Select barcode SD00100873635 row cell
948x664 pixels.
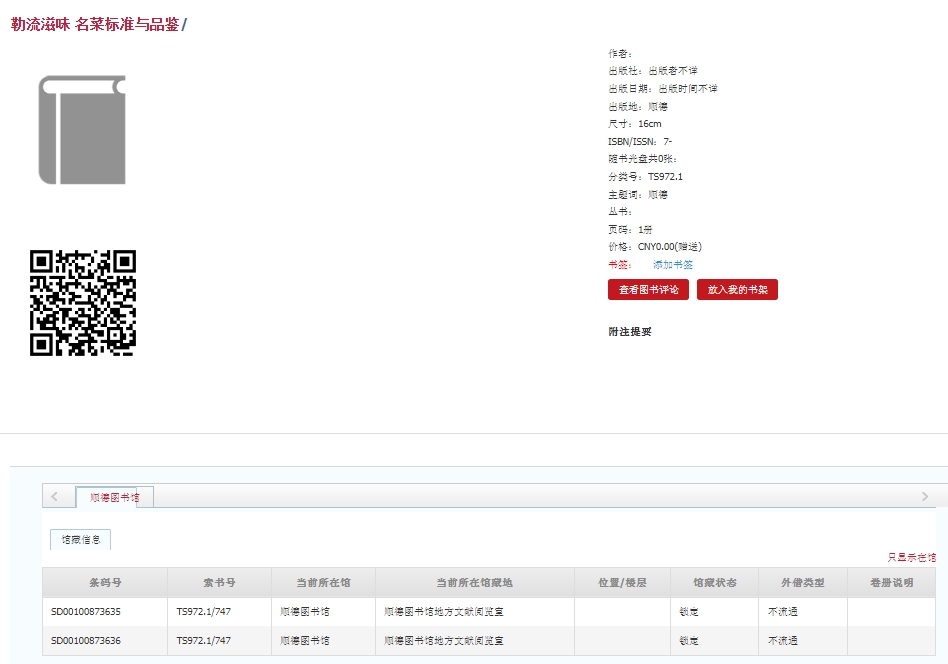(x=86, y=612)
